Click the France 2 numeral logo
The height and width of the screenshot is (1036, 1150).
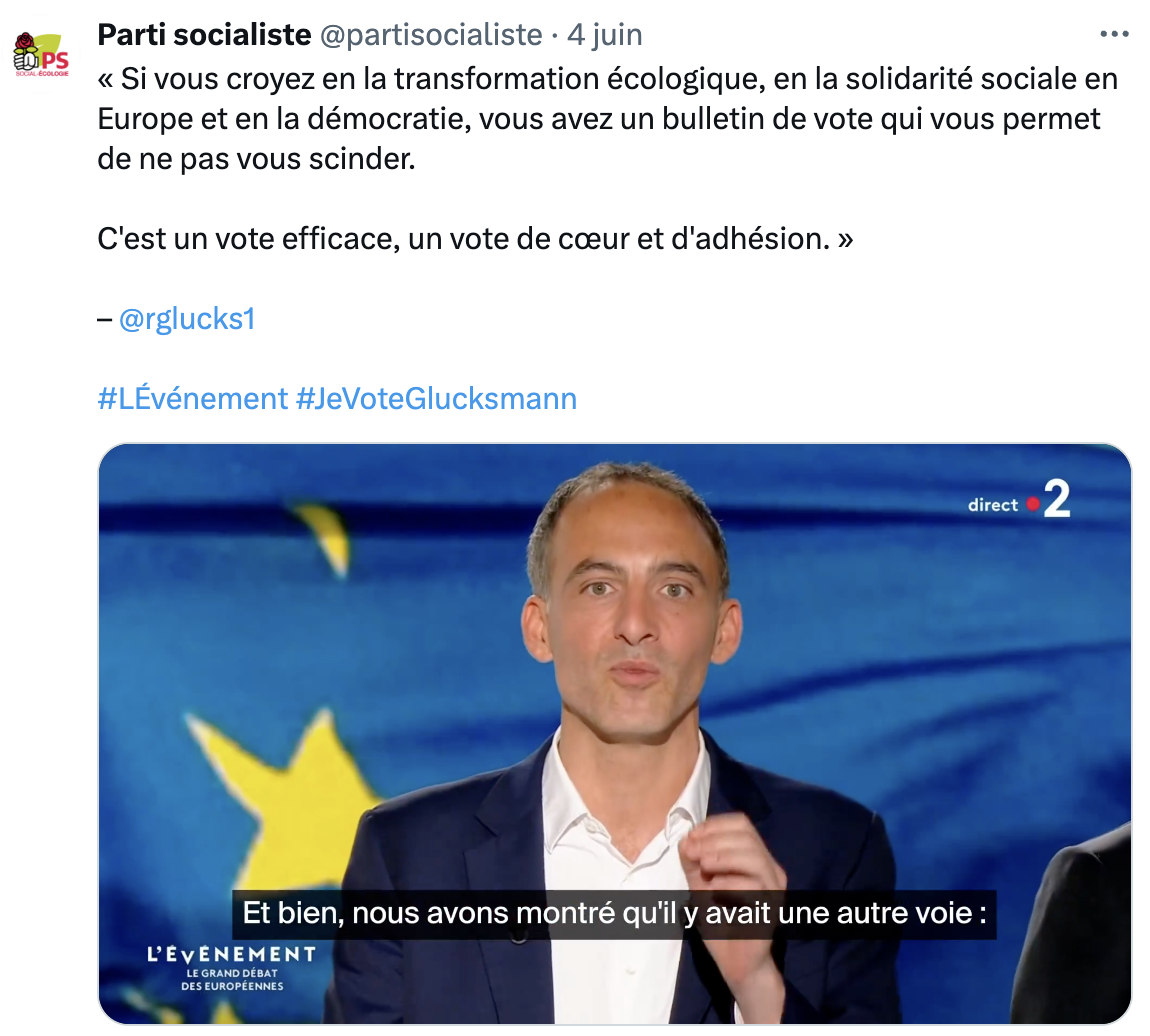pyautogui.click(x=1057, y=499)
